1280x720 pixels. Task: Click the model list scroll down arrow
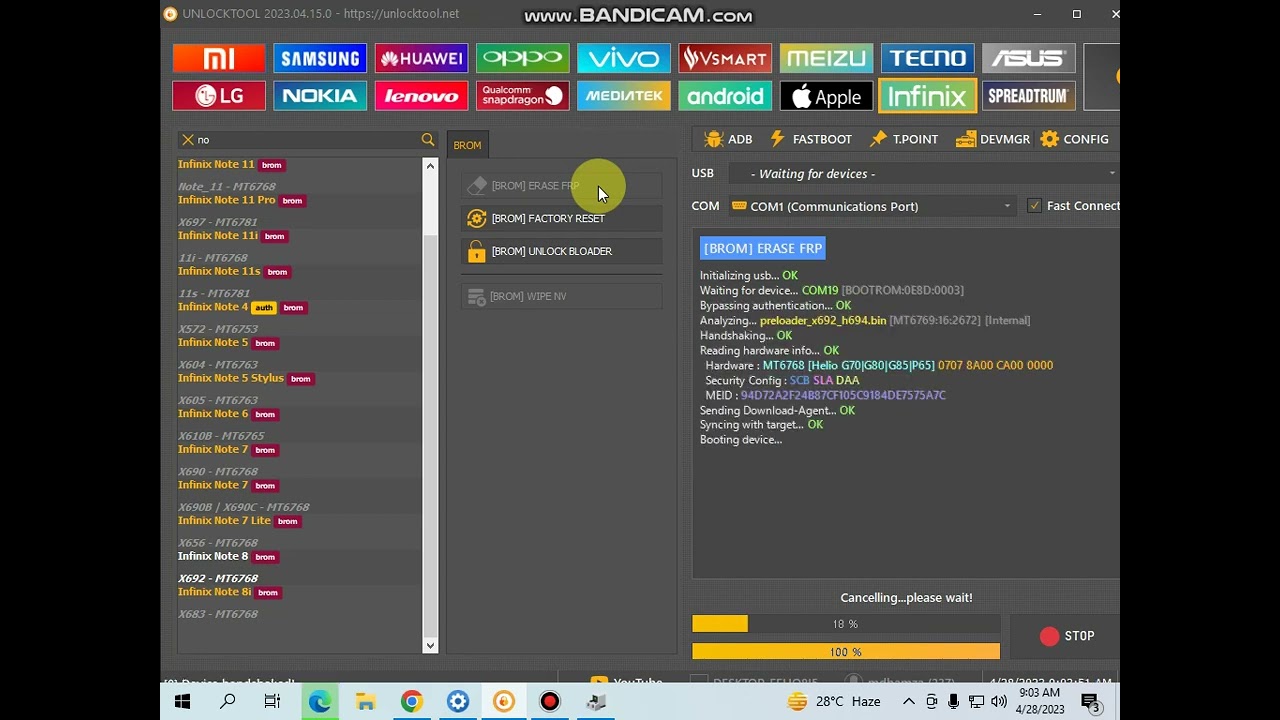tap(430, 646)
